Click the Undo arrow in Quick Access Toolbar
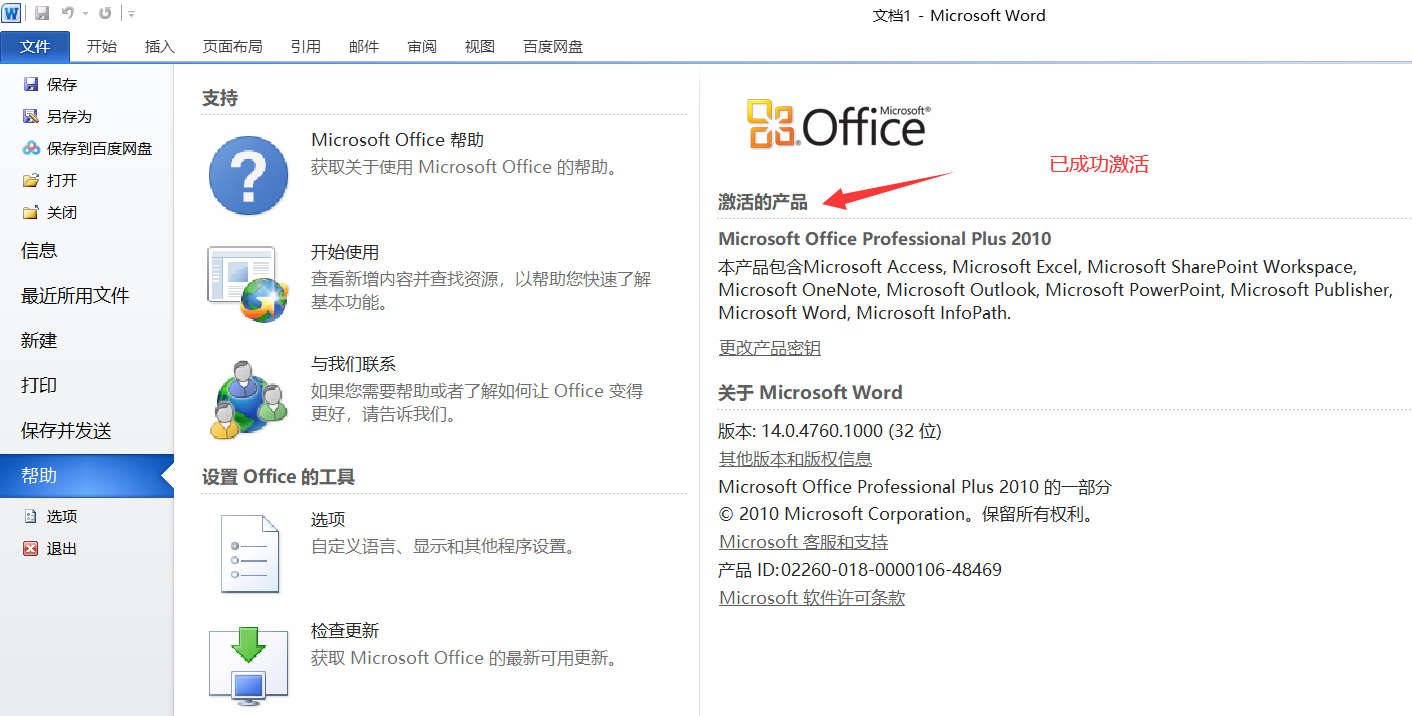1412x716 pixels. 67,13
